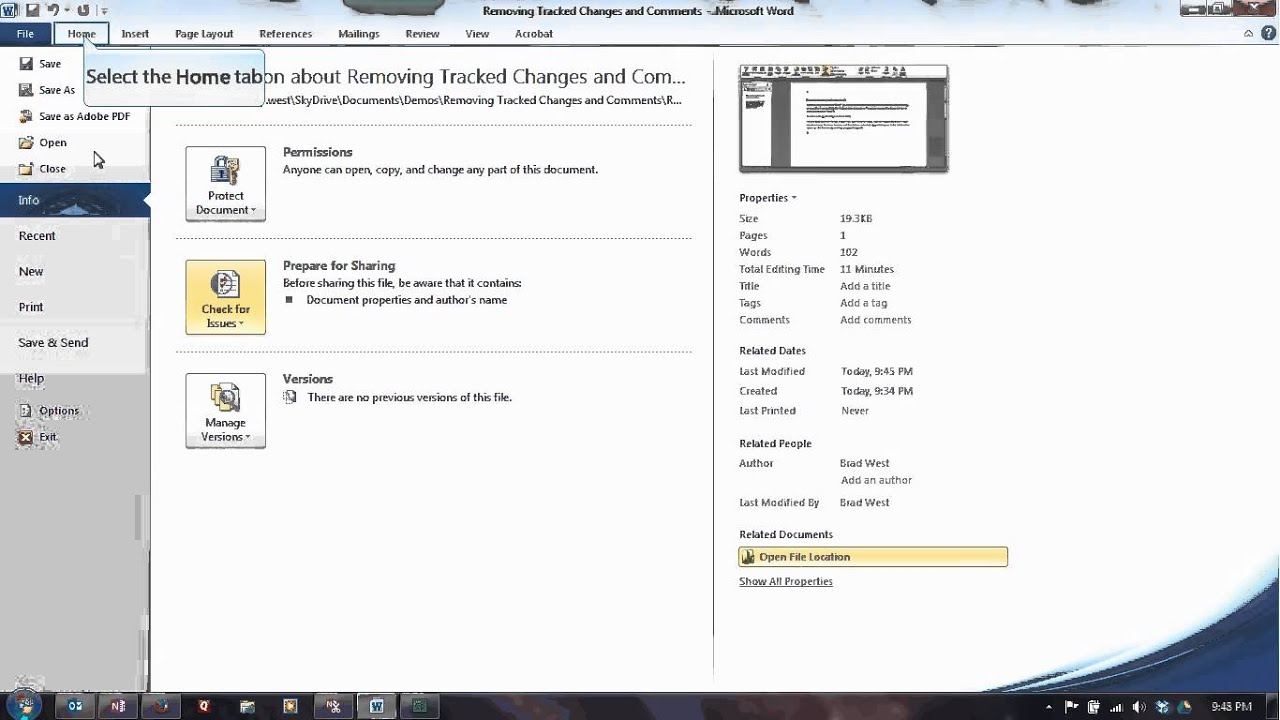The height and width of the screenshot is (720, 1280).
Task: Click Open in the File menu
Action: click(43, 142)
